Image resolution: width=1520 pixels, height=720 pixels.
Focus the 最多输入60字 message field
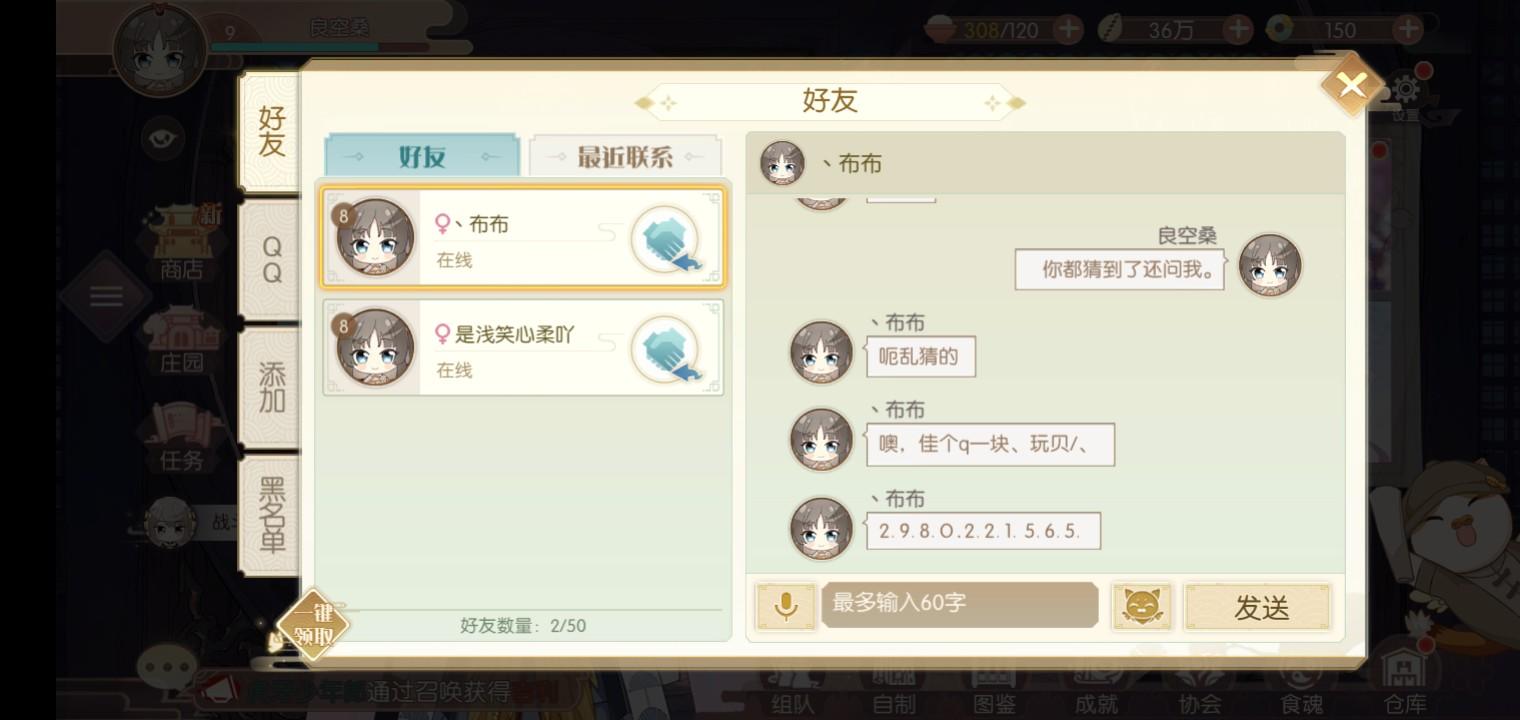tap(960, 604)
